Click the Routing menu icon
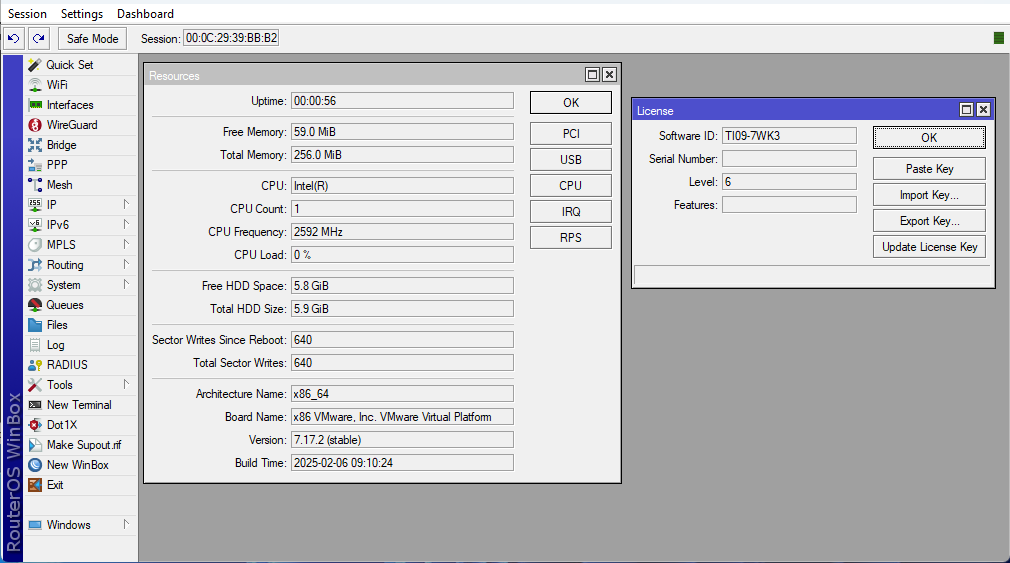The image size is (1010, 563). point(35,265)
